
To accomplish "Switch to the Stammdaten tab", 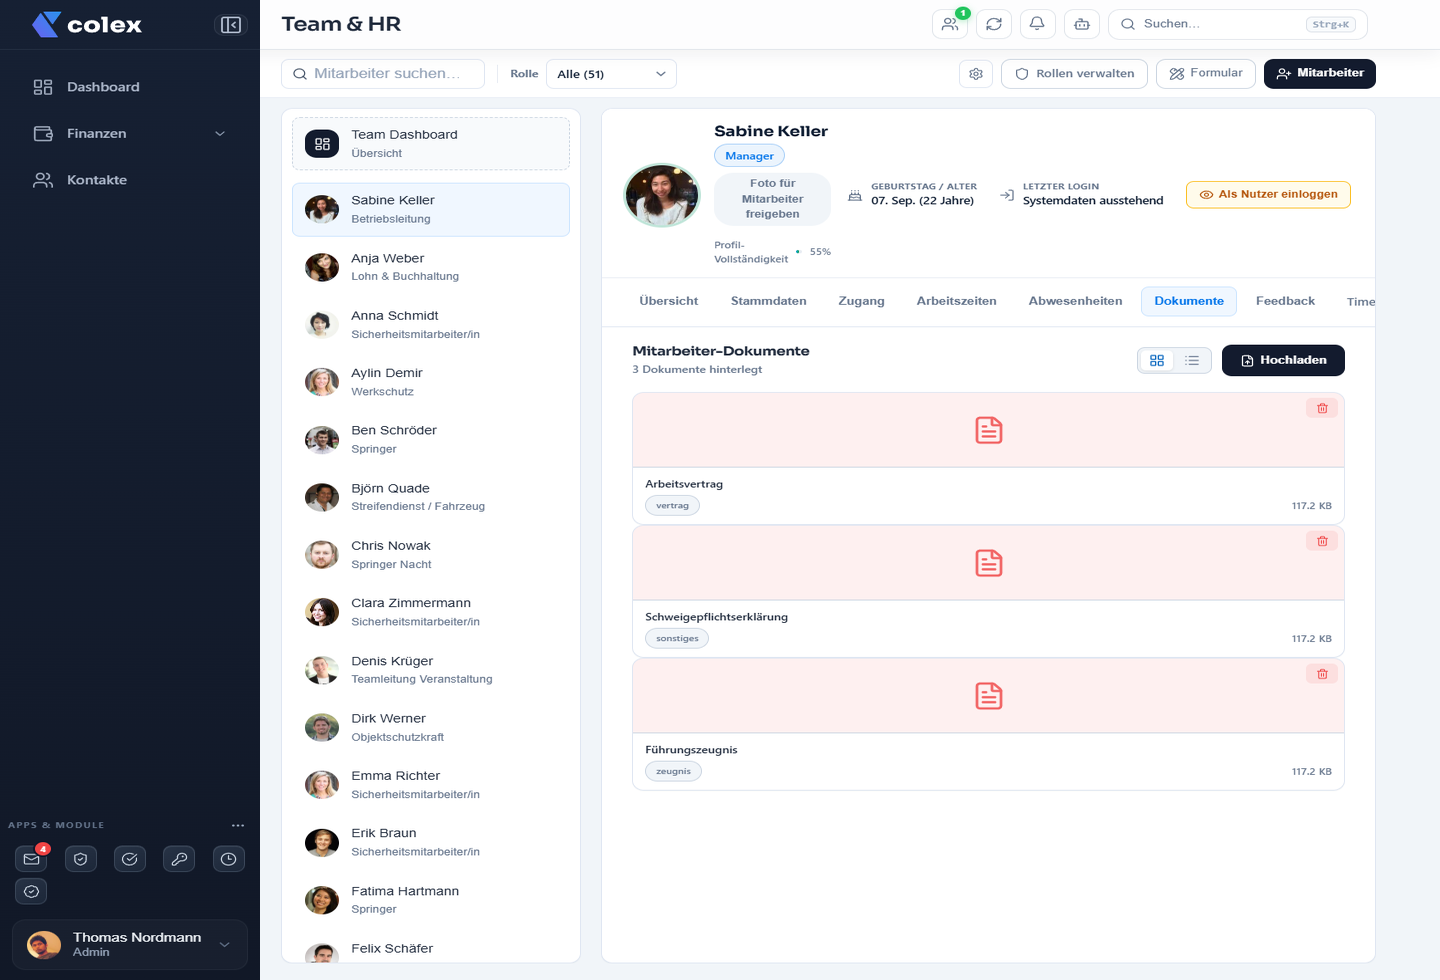I will coord(768,301).
